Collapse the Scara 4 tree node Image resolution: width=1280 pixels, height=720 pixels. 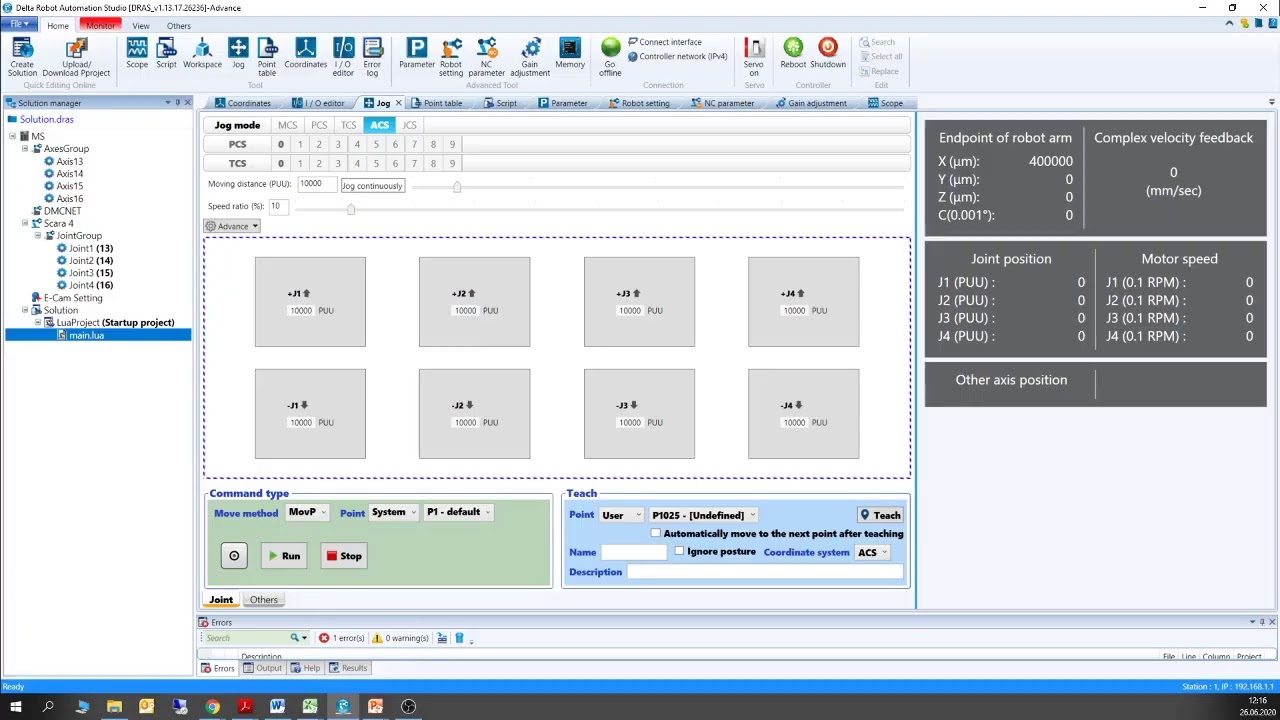[x=25, y=224]
